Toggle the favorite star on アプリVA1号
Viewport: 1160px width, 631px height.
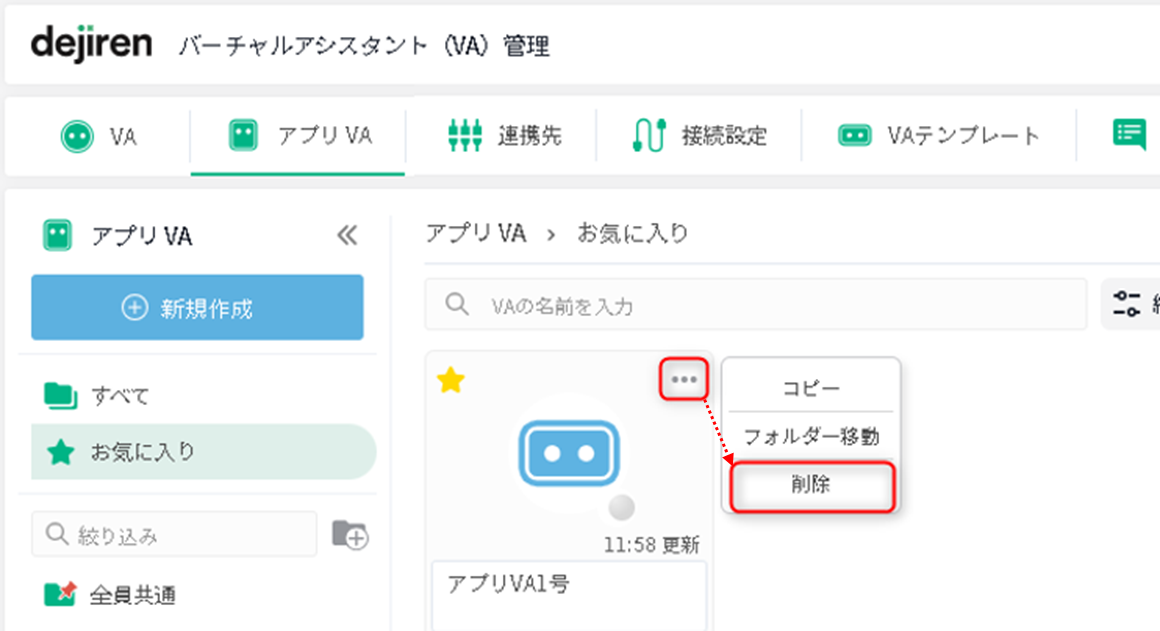point(451,380)
